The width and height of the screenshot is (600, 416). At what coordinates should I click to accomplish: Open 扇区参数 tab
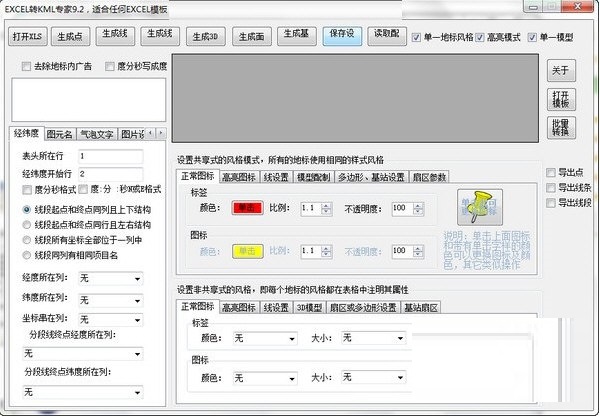click(429, 177)
